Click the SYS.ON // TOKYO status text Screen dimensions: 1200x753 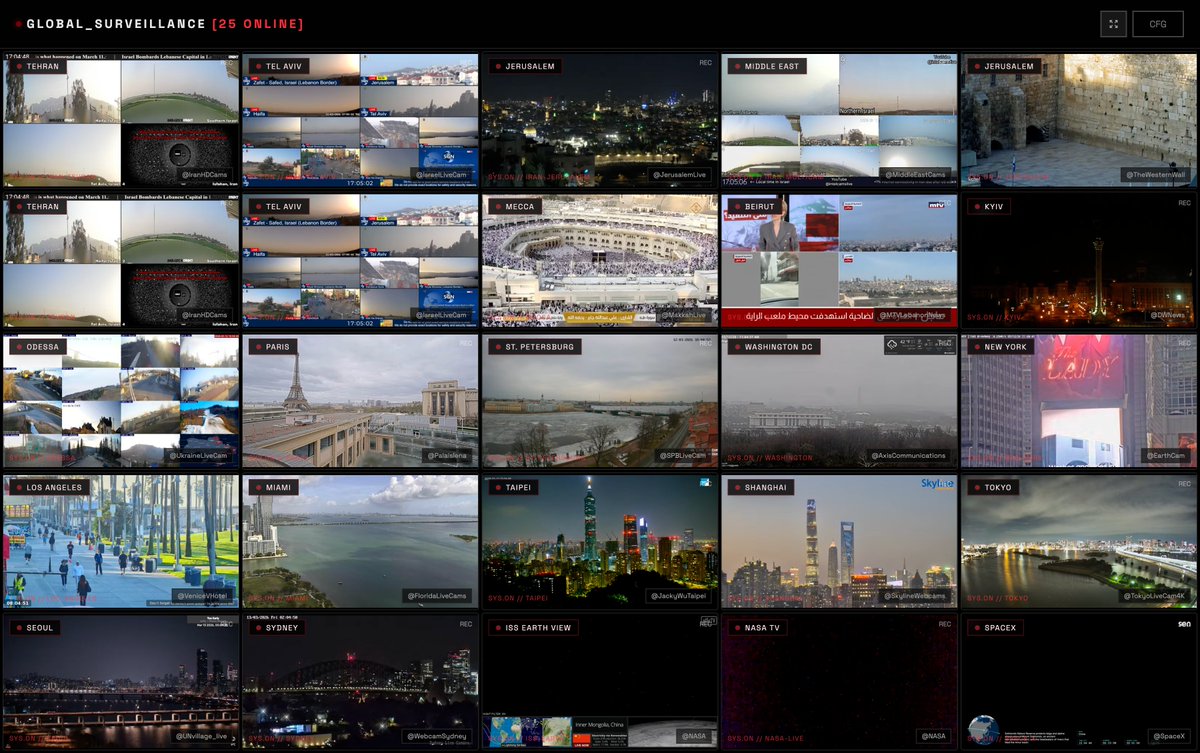(998, 597)
